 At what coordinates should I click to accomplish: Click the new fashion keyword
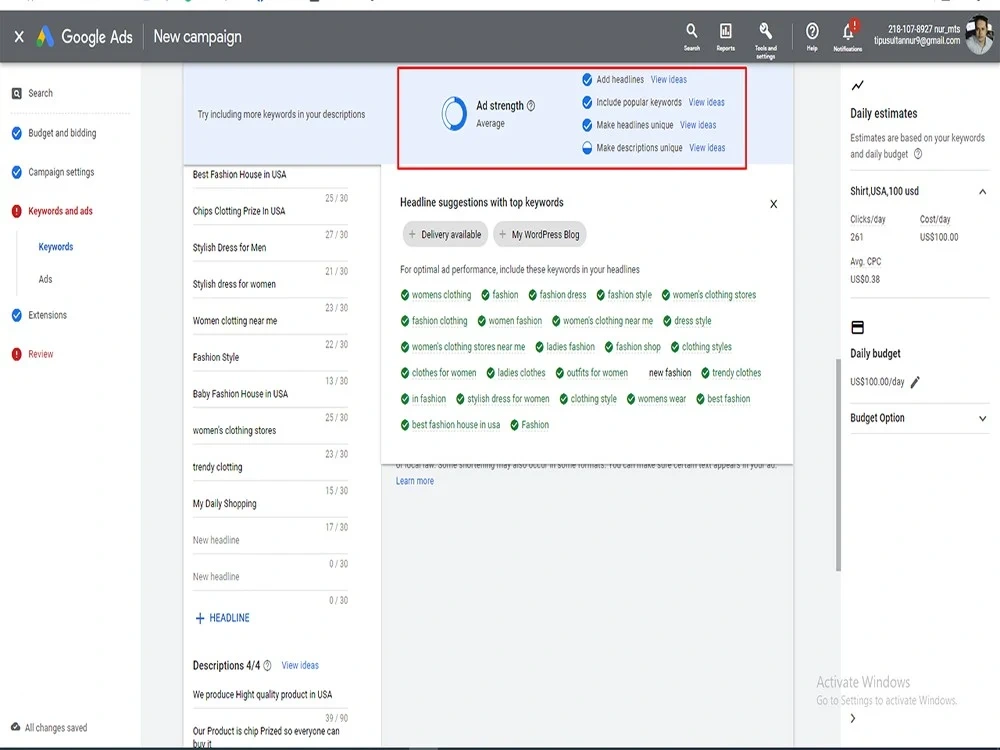670,372
